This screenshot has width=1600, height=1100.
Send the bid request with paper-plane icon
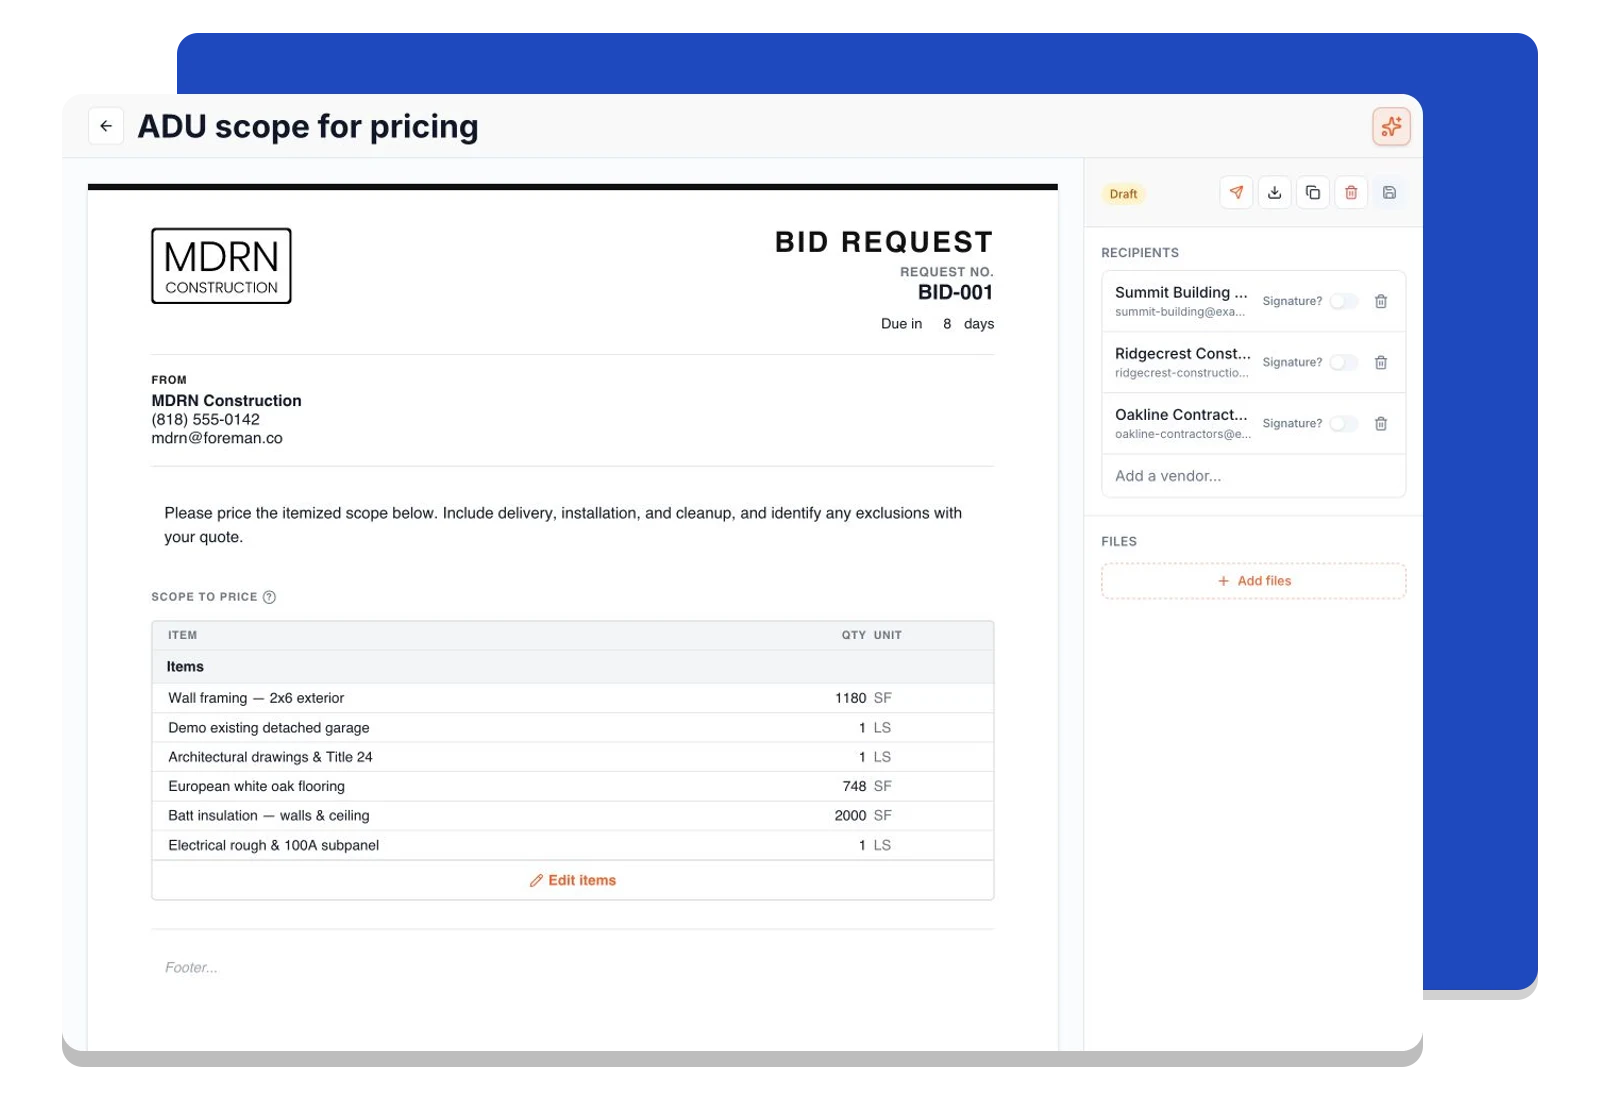tap(1237, 193)
